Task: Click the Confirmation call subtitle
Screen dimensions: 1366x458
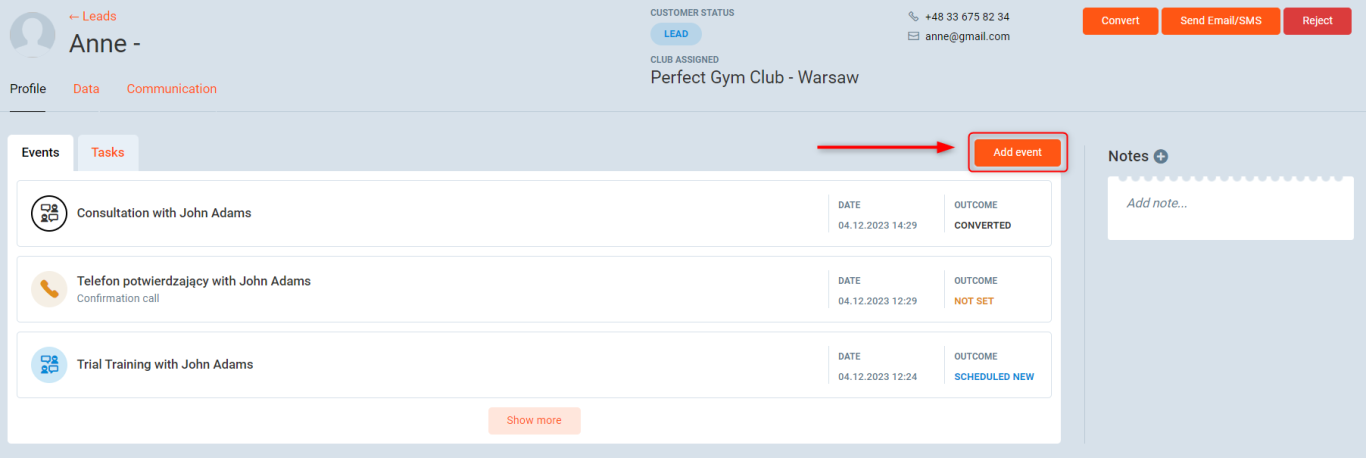Action: click(x=118, y=299)
